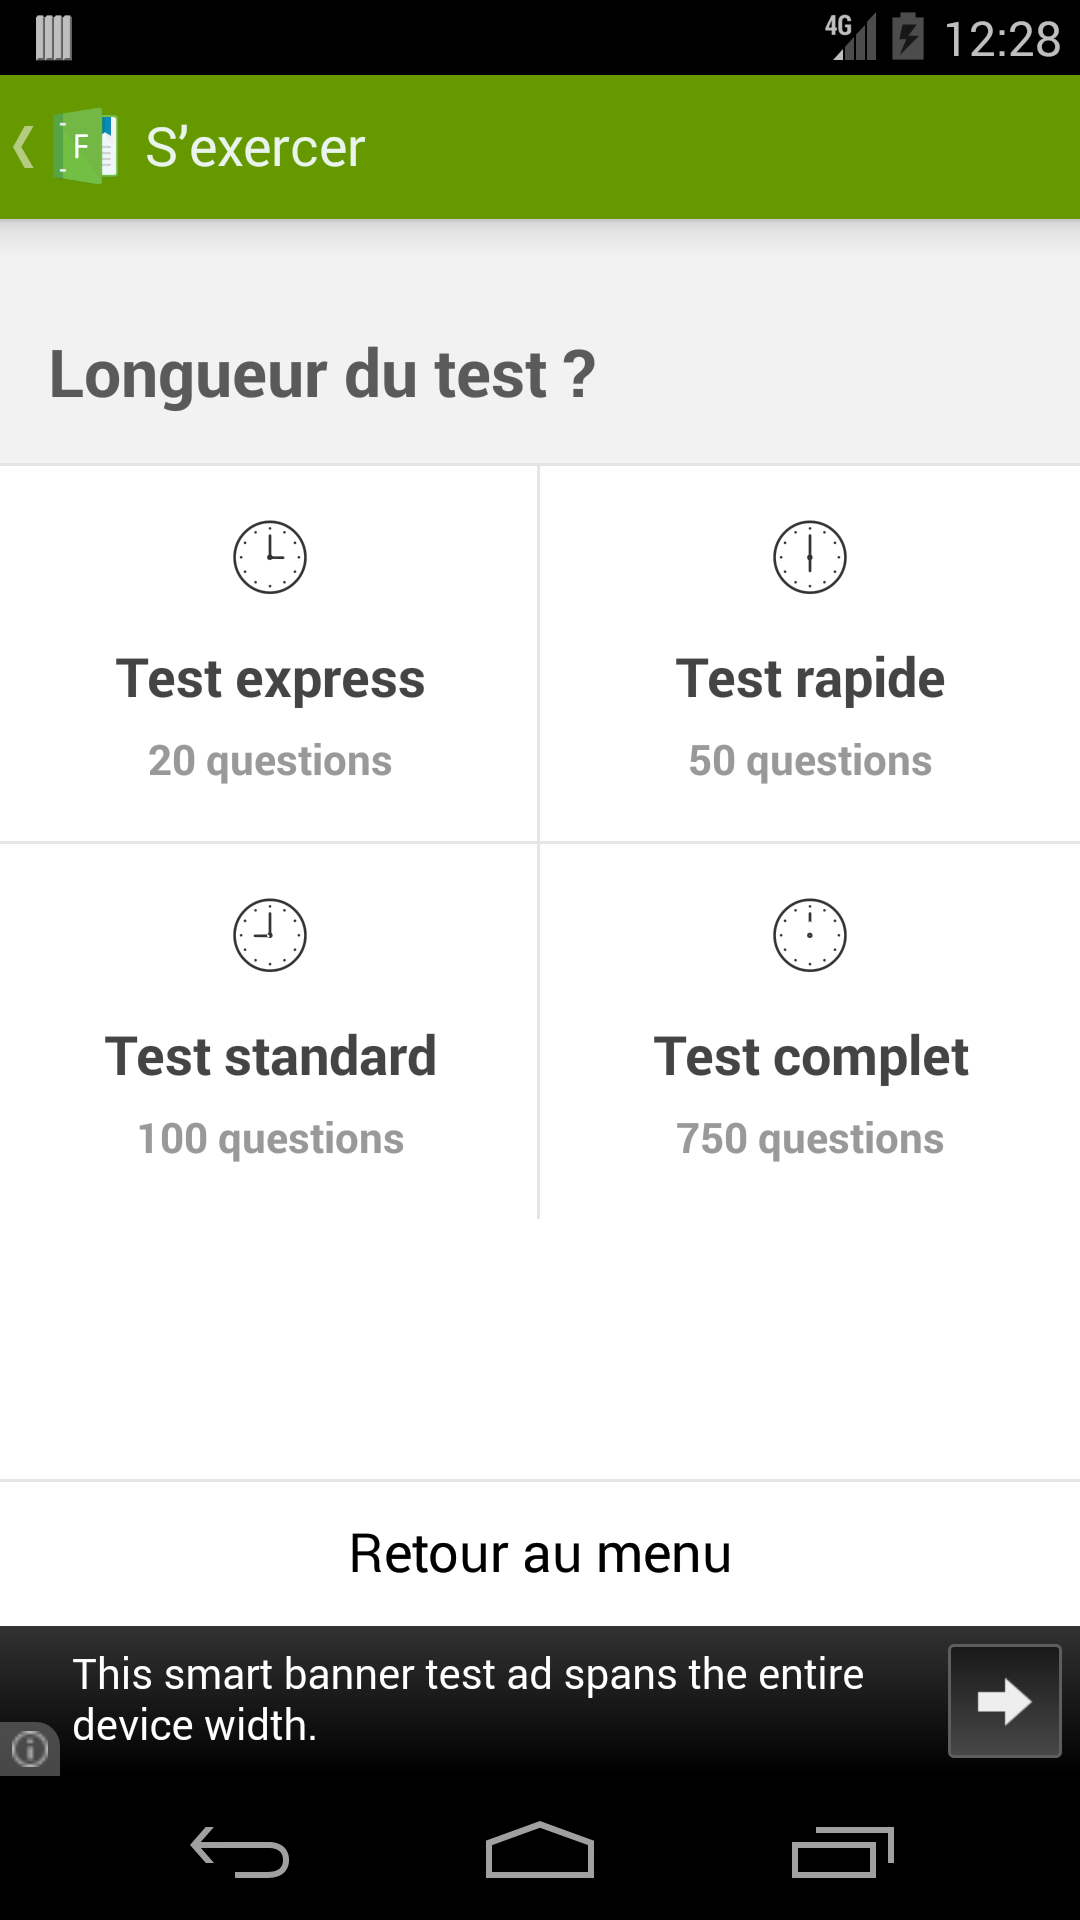This screenshot has height=1920, width=1080.
Task: Tap the green book app icon
Action: 86,147
